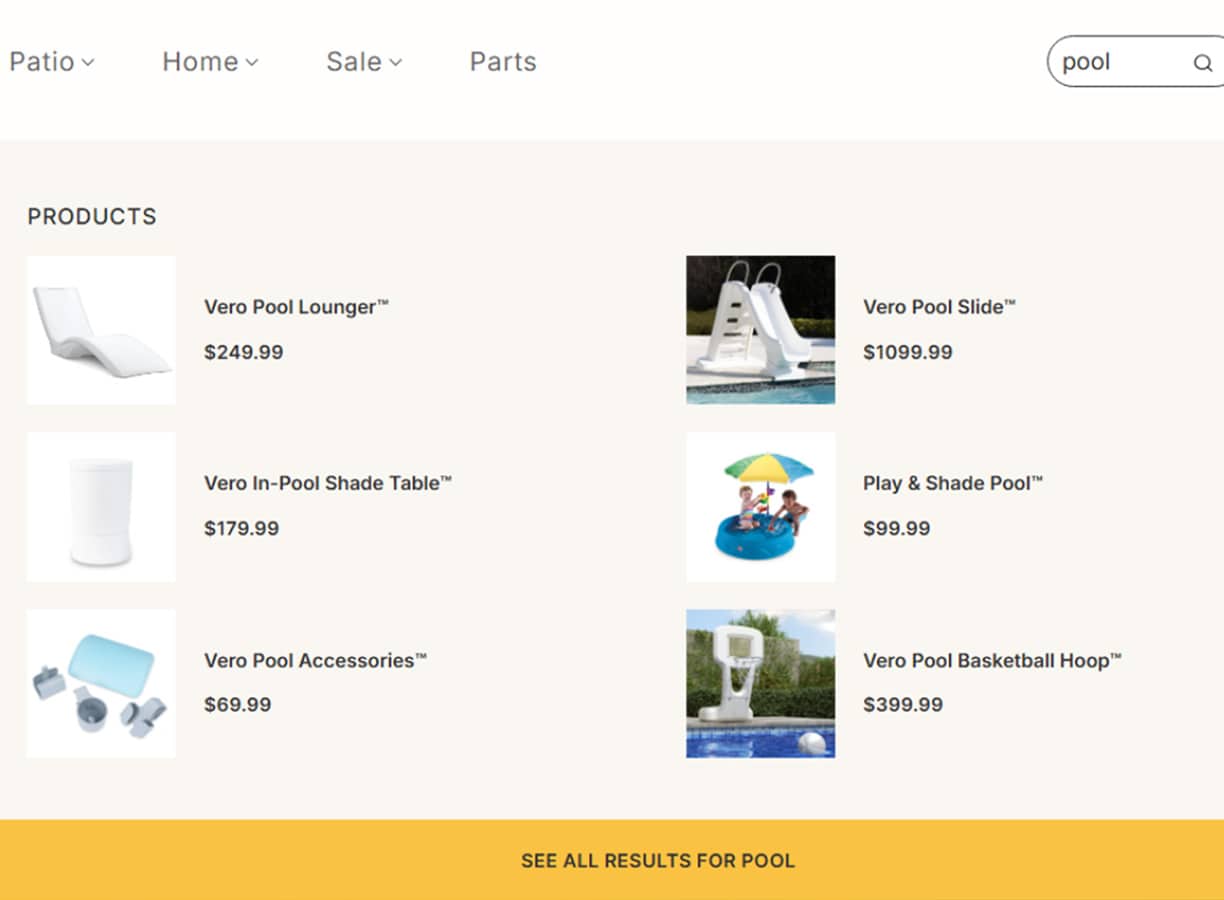Open the Vero Pool Accessories product image
Image resolution: width=1224 pixels, height=900 pixels.
pyautogui.click(x=101, y=683)
